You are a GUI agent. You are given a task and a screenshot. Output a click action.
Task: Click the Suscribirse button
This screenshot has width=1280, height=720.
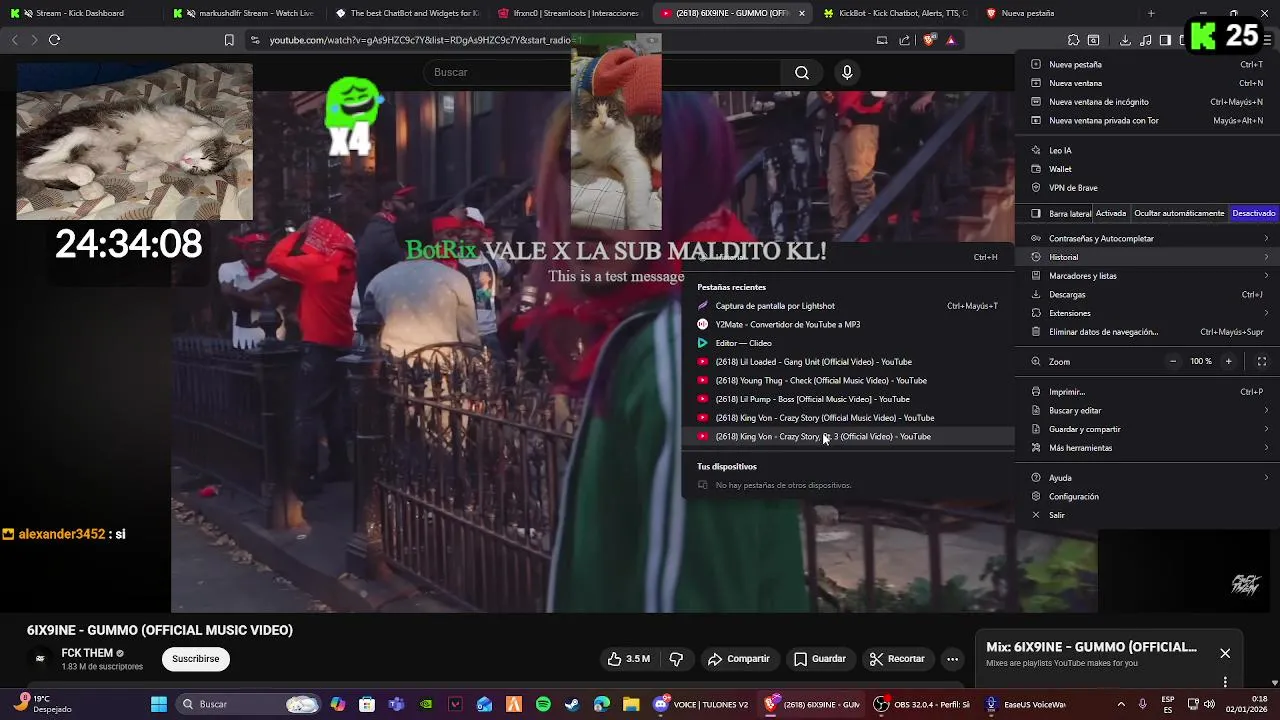pyautogui.click(x=196, y=659)
